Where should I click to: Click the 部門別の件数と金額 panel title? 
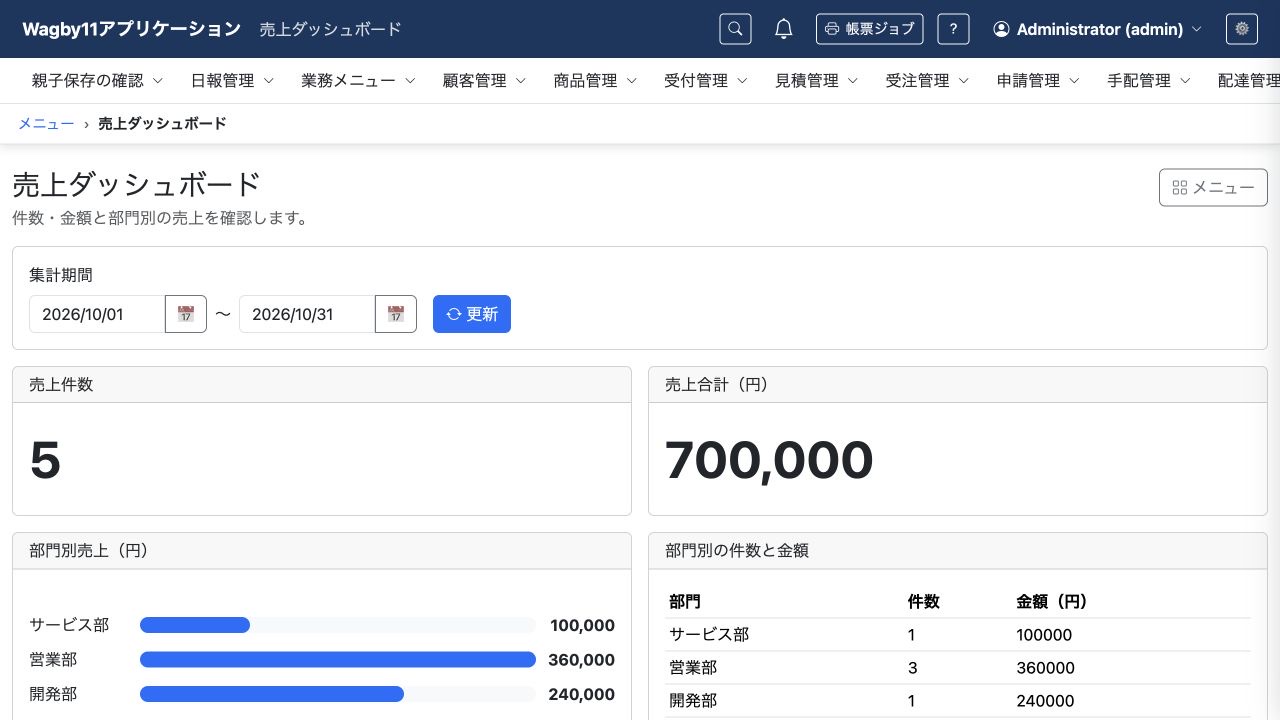click(737, 550)
